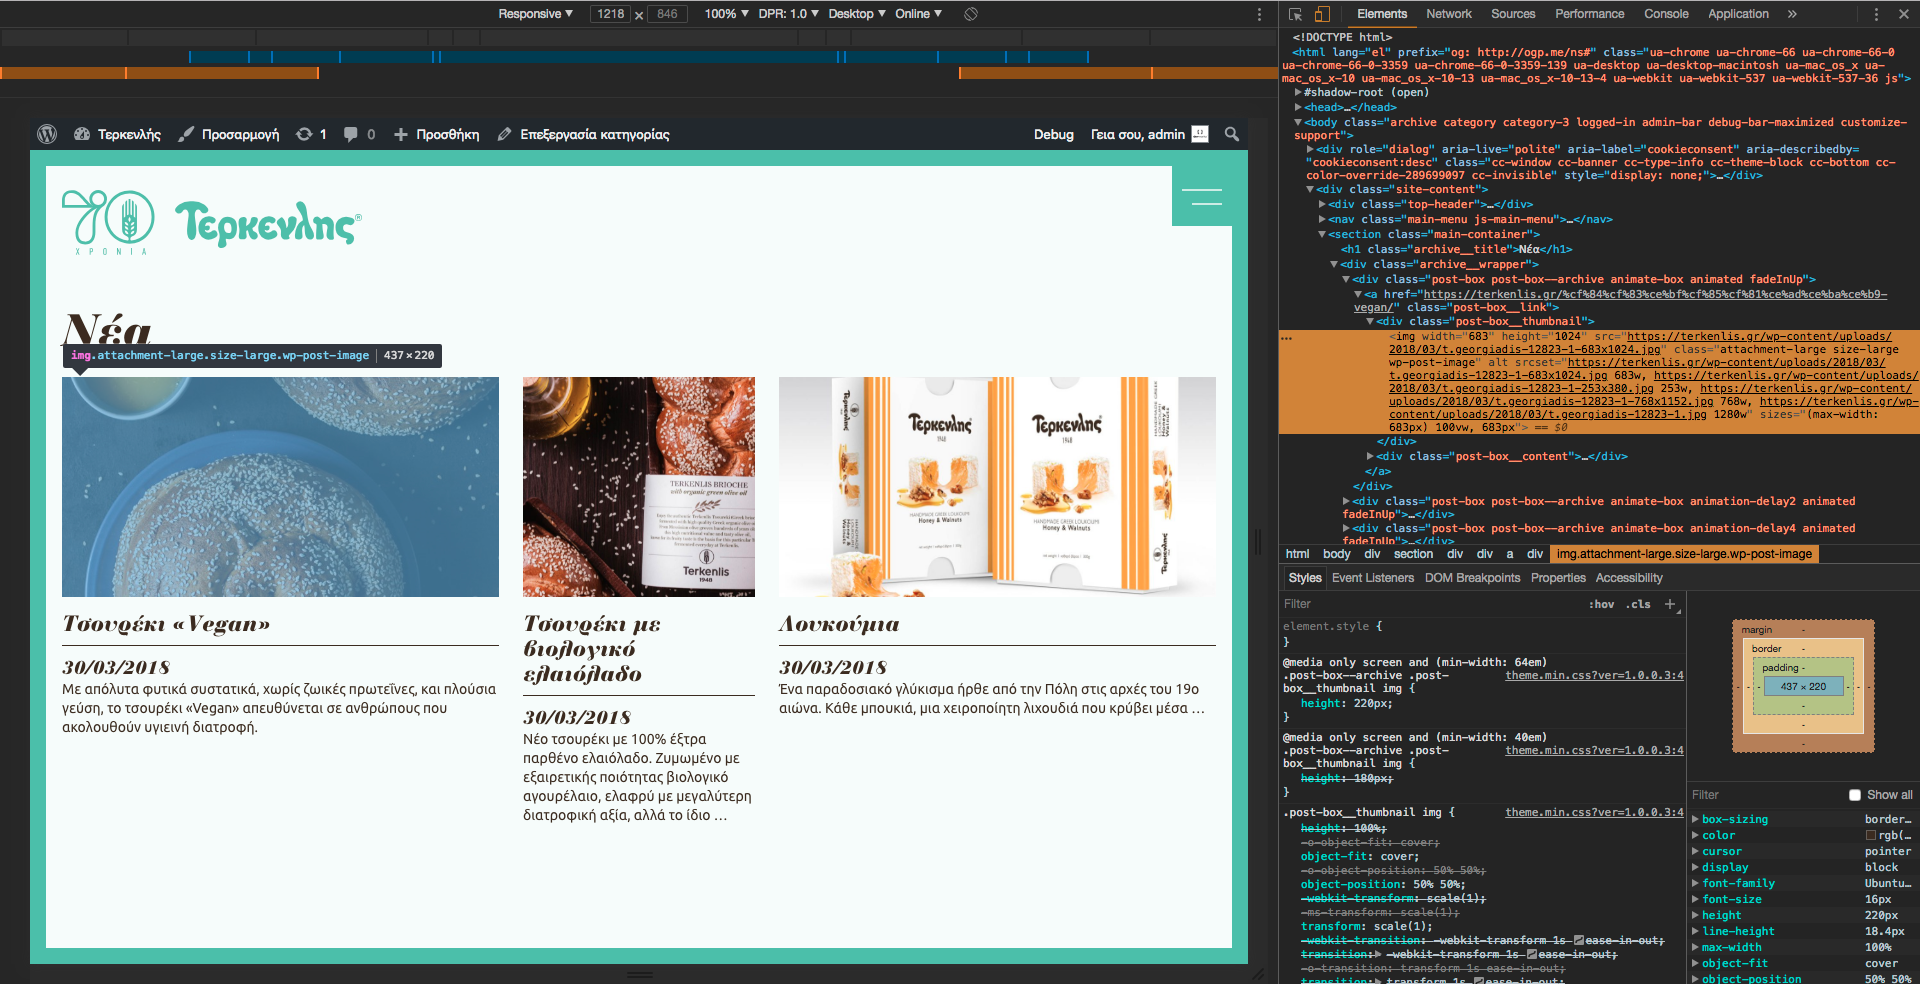Show more DevTools tabs with the double chevron
Viewport: 1920px width, 984px height.
pos(1792,14)
